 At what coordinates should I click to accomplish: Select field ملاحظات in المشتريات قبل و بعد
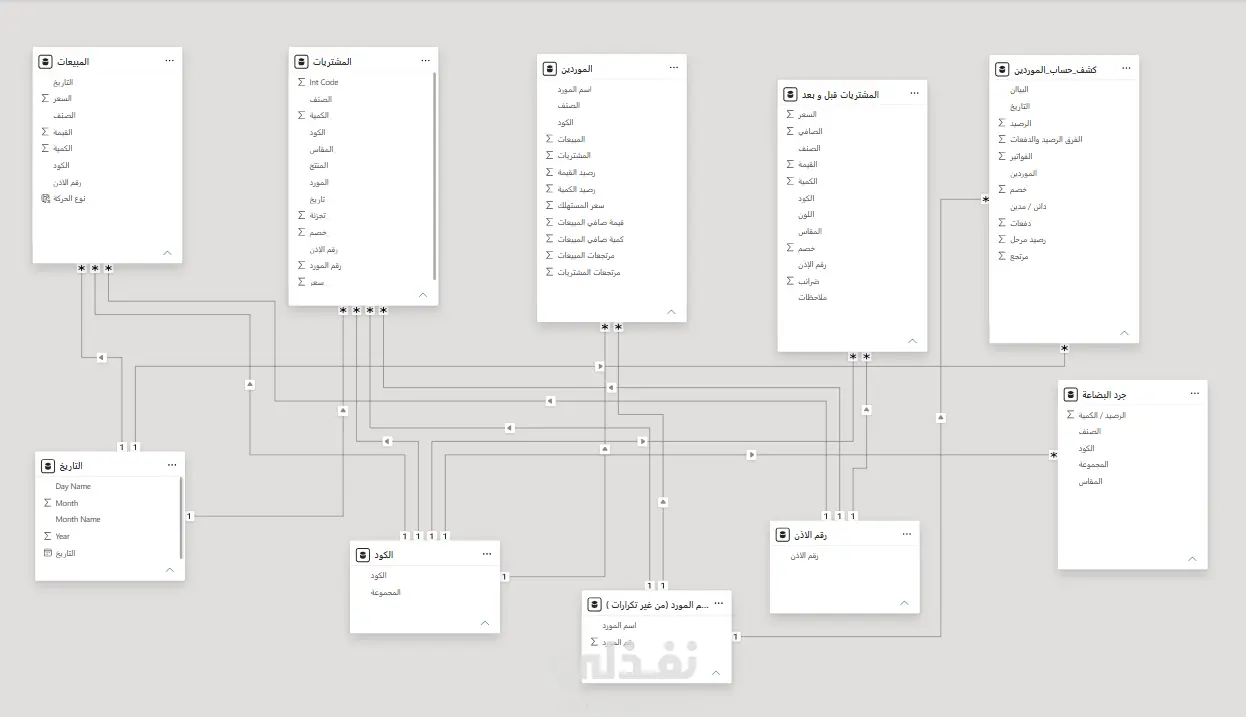[812, 298]
